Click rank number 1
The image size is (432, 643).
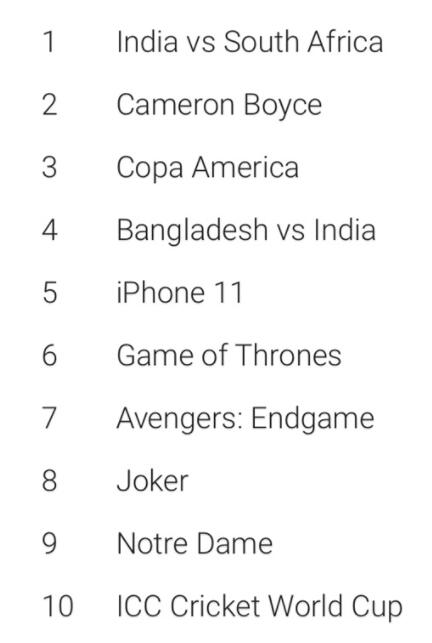(x=49, y=42)
